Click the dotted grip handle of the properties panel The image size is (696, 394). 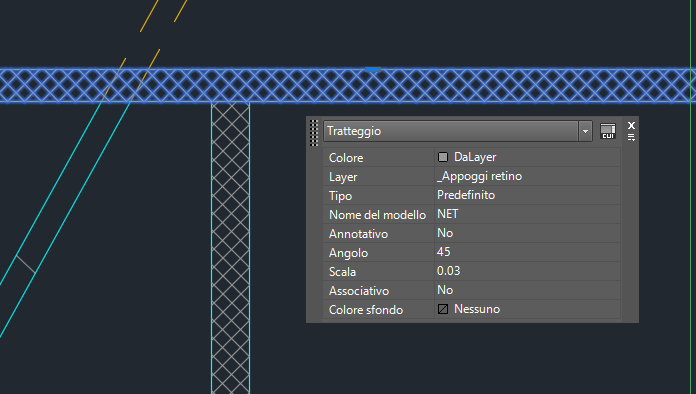314,133
